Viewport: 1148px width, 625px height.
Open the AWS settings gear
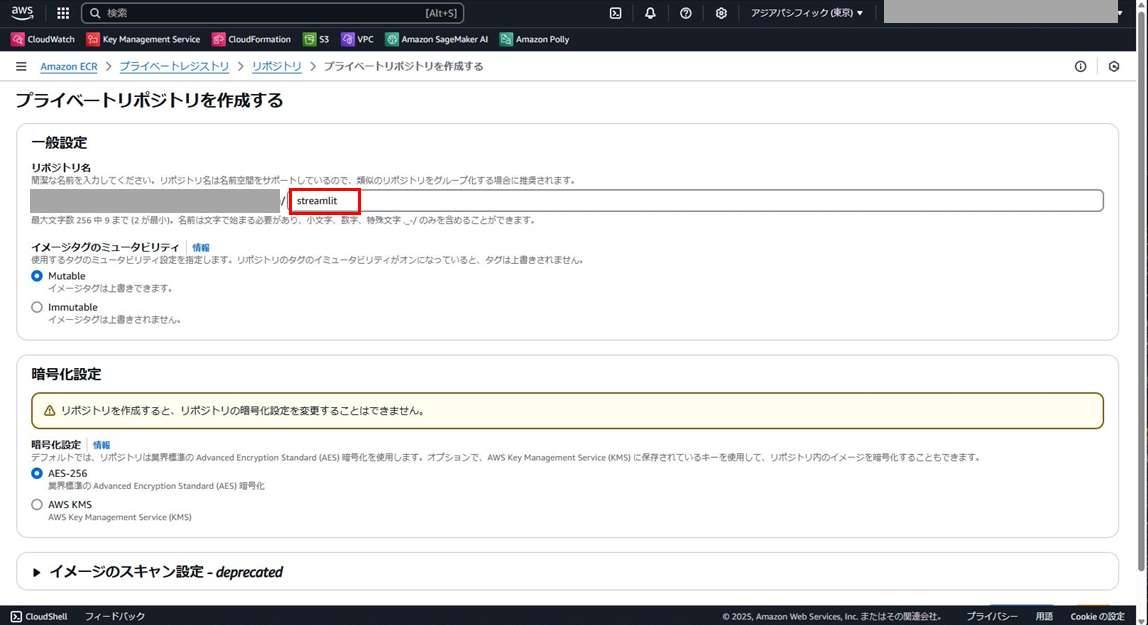(720, 13)
